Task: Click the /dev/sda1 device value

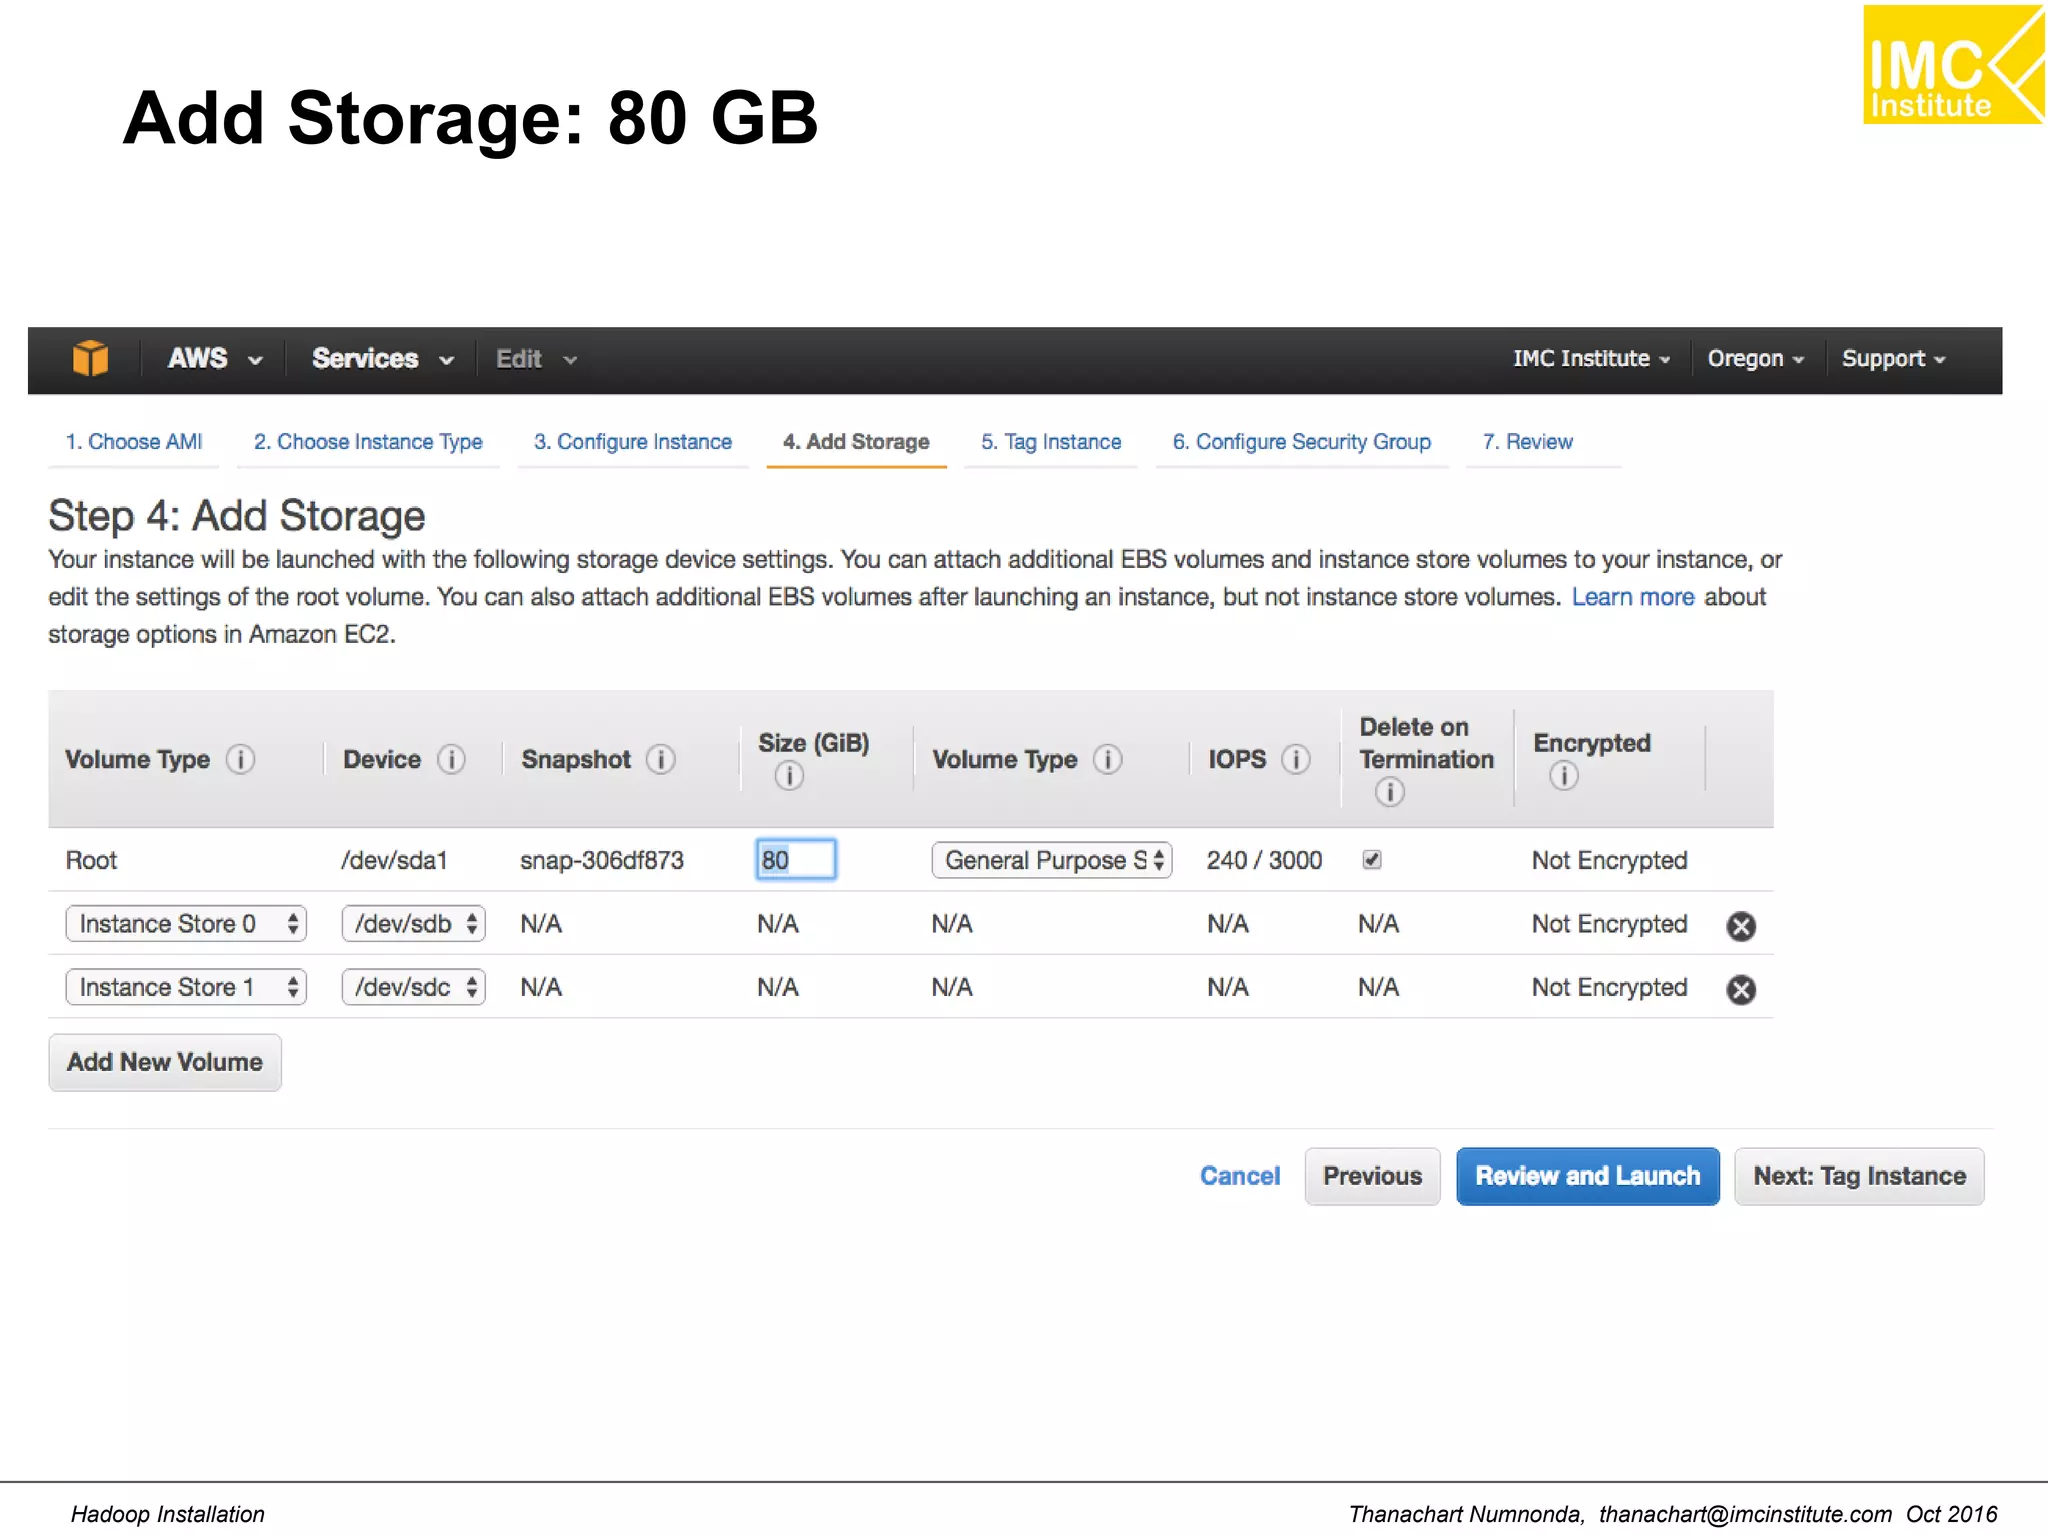Action: pyautogui.click(x=394, y=860)
